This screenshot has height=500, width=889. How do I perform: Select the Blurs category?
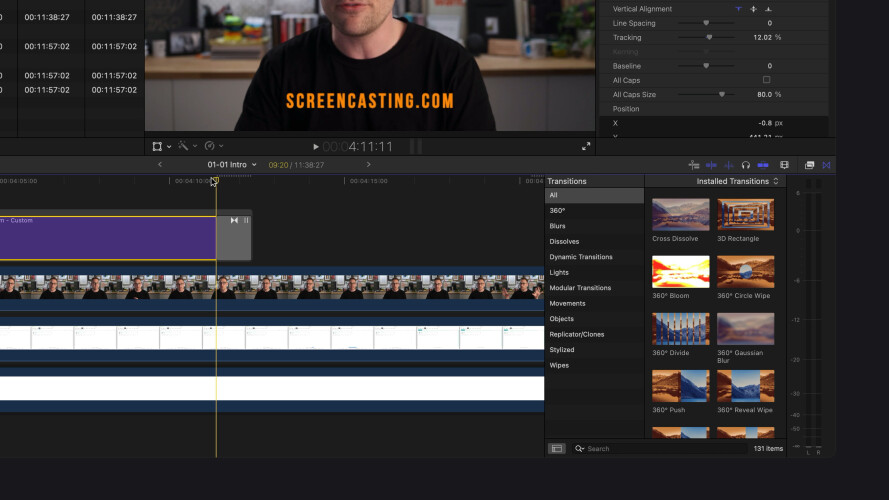tap(594, 226)
